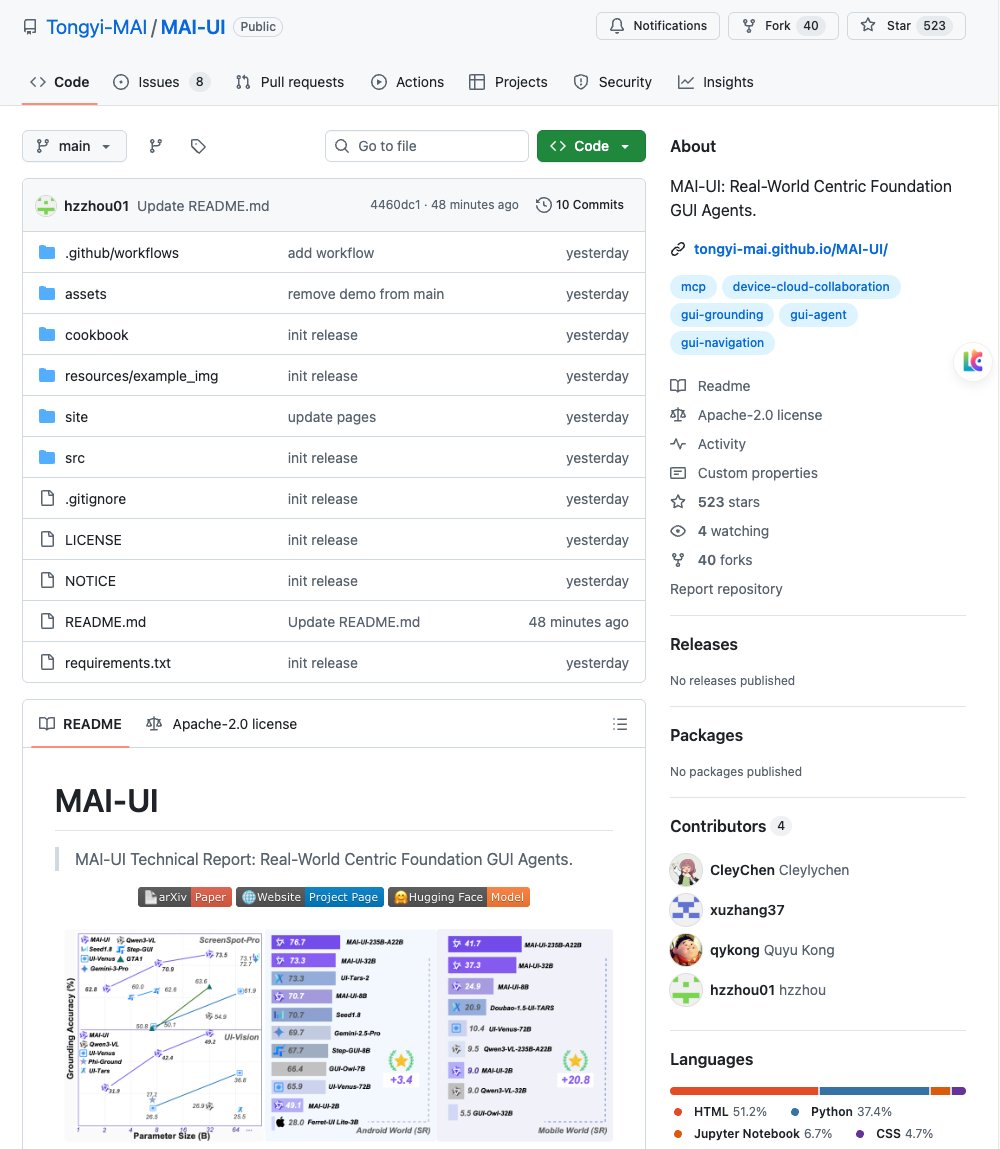The width and height of the screenshot is (1000, 1149).
Task: Click the .gitignore file icon
Action: pyautogui.click(x=48, y=498)
